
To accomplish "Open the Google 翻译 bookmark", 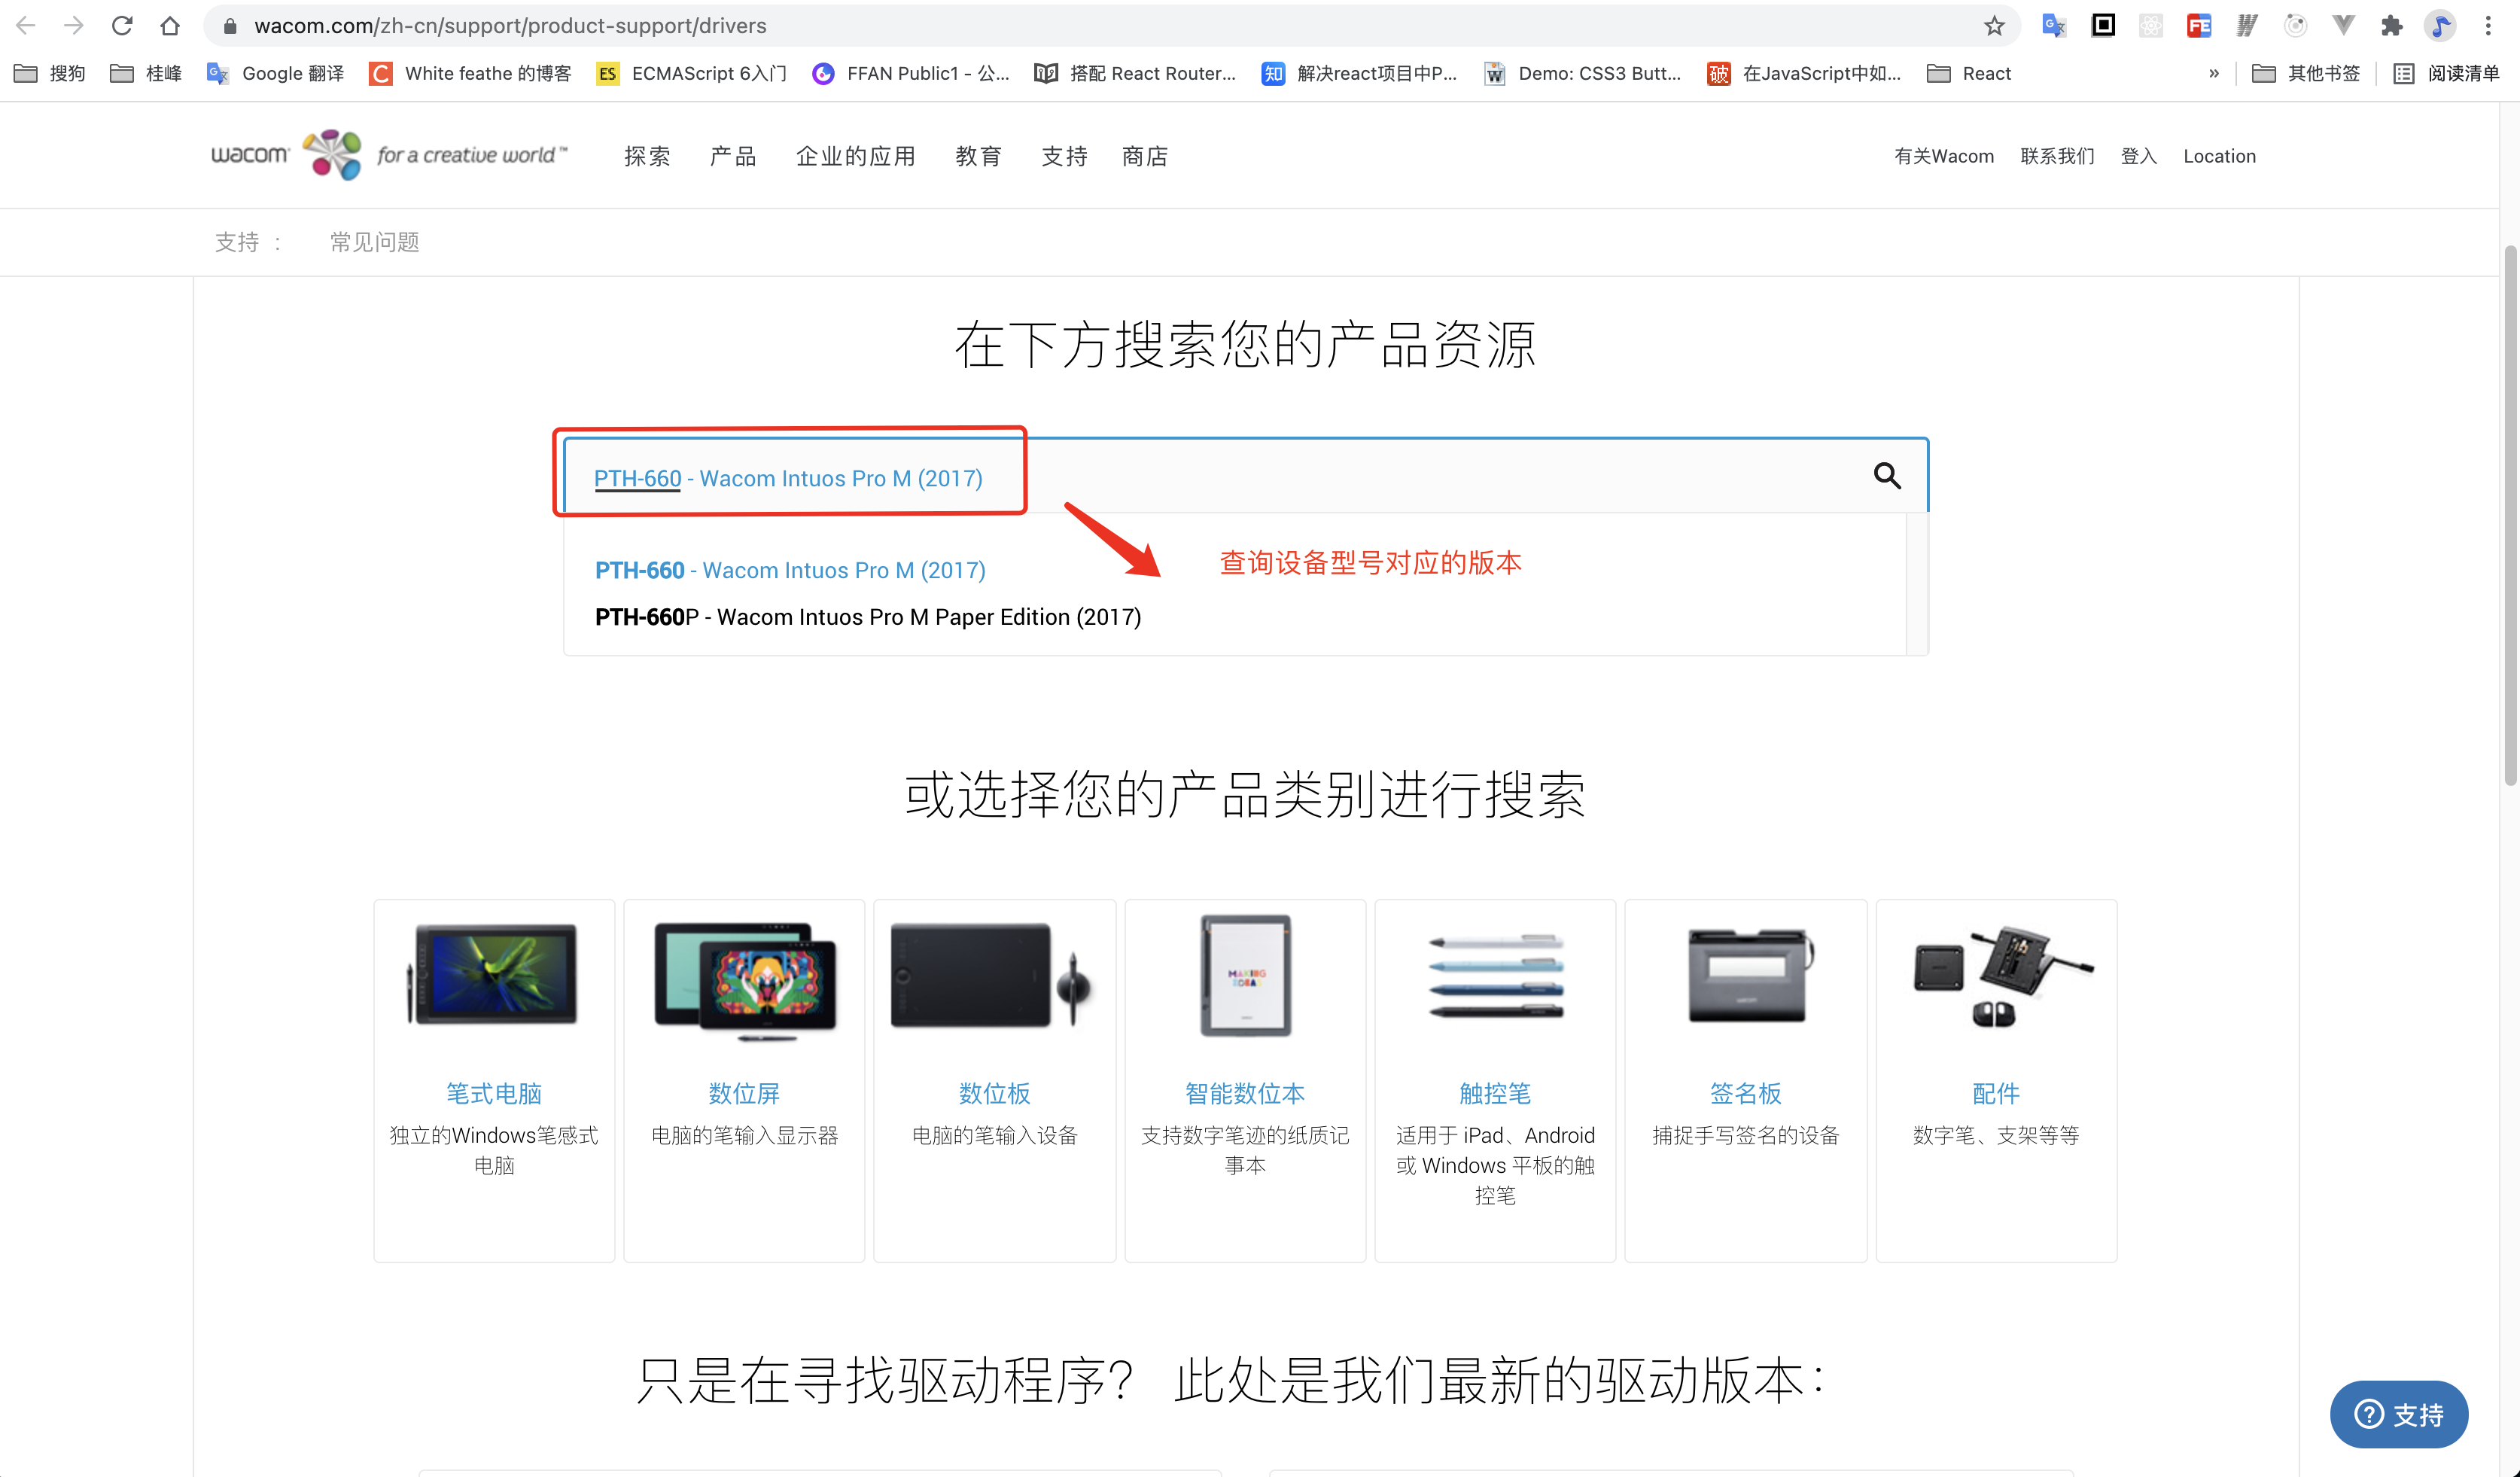I will point(274,73).
